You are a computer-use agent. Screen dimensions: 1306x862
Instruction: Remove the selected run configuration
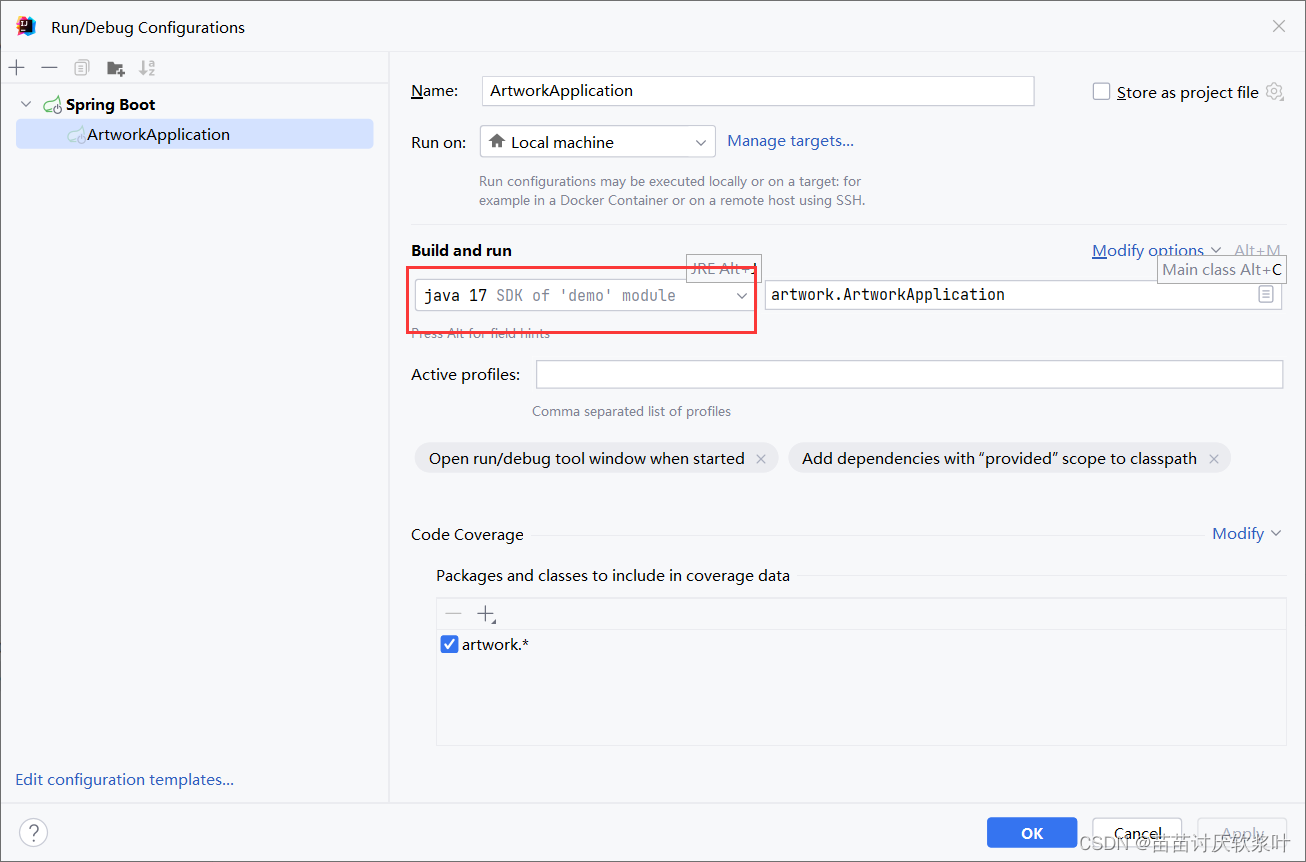49,67
